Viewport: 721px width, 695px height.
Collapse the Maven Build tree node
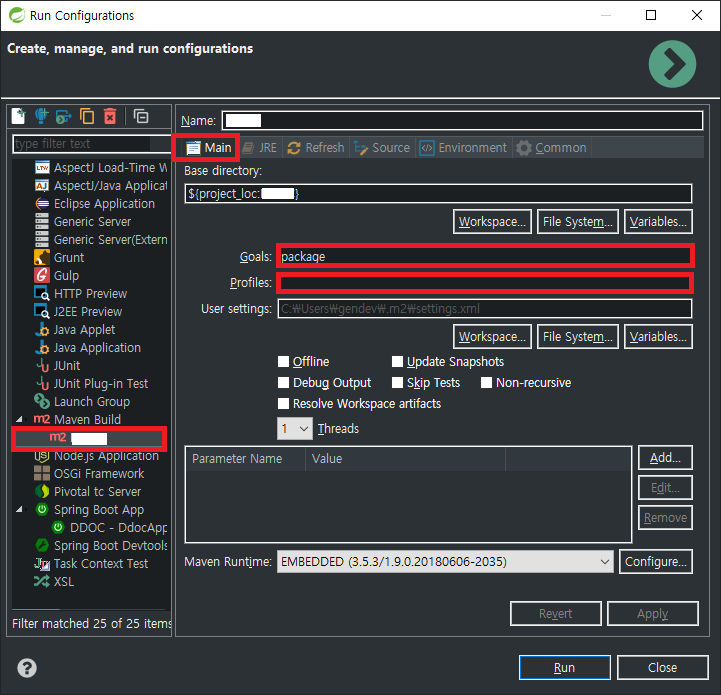pyautogui.click(x=20, y=420)
